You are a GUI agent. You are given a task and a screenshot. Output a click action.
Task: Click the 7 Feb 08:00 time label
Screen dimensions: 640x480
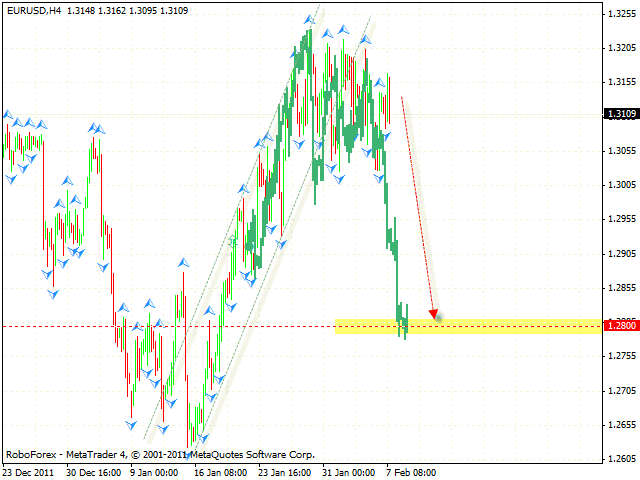coord(410,472)
